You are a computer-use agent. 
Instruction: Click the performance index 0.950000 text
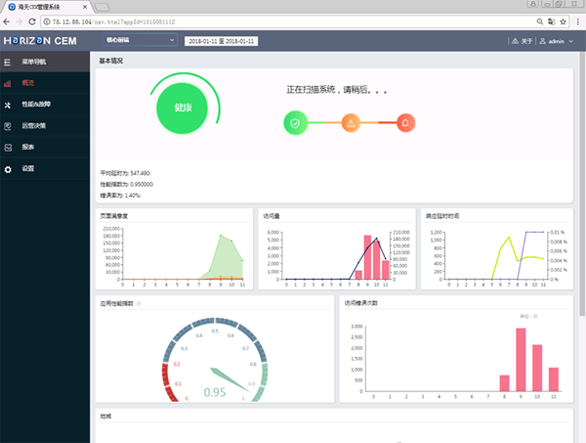[127, 184]
